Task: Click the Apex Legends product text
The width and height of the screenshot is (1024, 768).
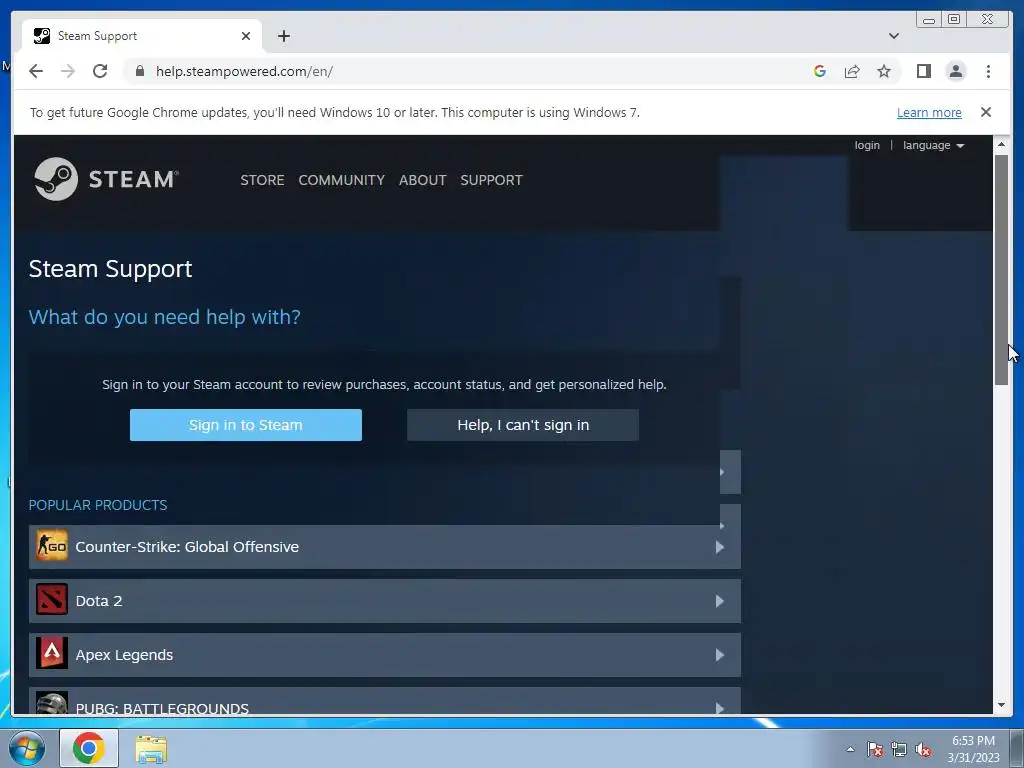Action: pyautogui.click(x=124, y=654)
